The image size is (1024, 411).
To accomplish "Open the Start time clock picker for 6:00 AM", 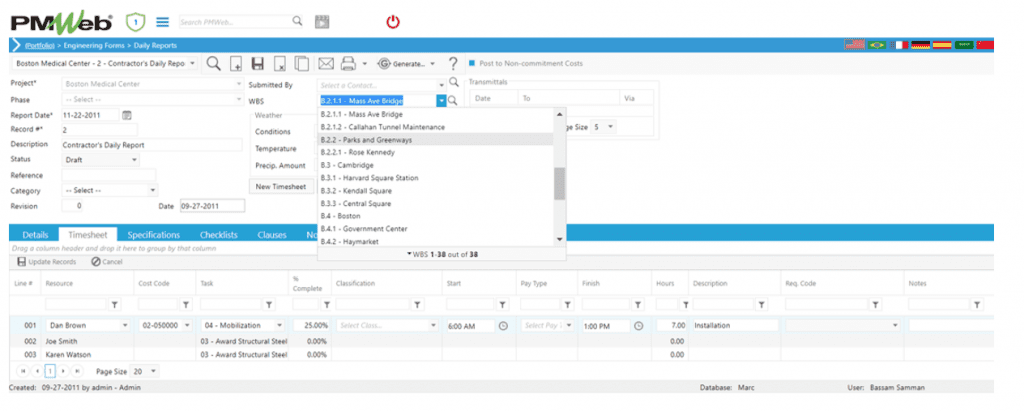I will 503,325.
